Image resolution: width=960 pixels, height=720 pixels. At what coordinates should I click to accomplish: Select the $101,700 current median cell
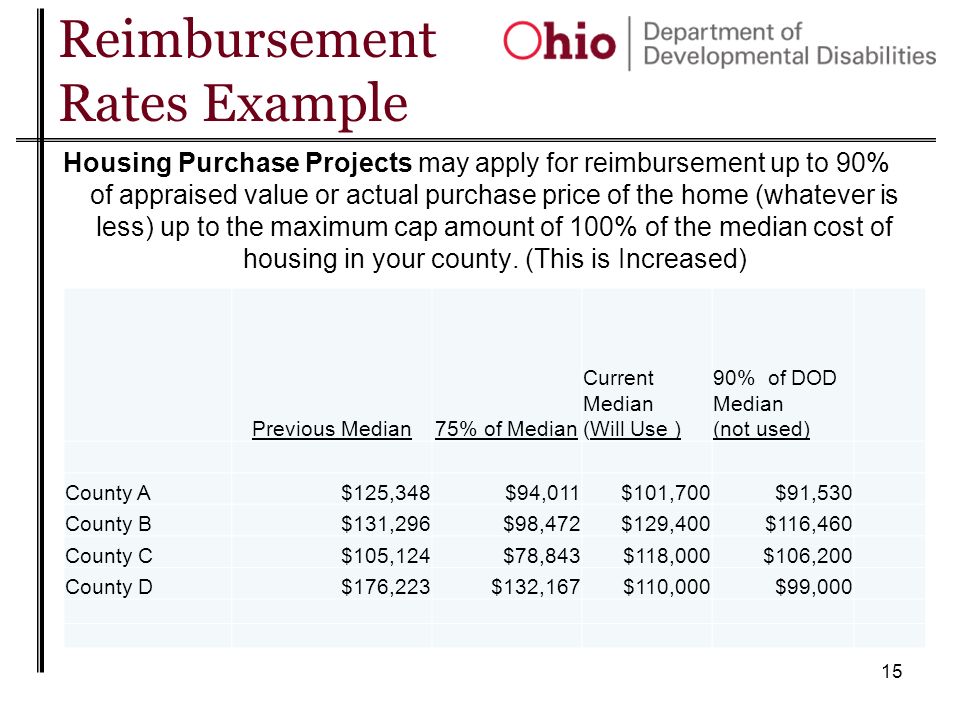(666, 493)
